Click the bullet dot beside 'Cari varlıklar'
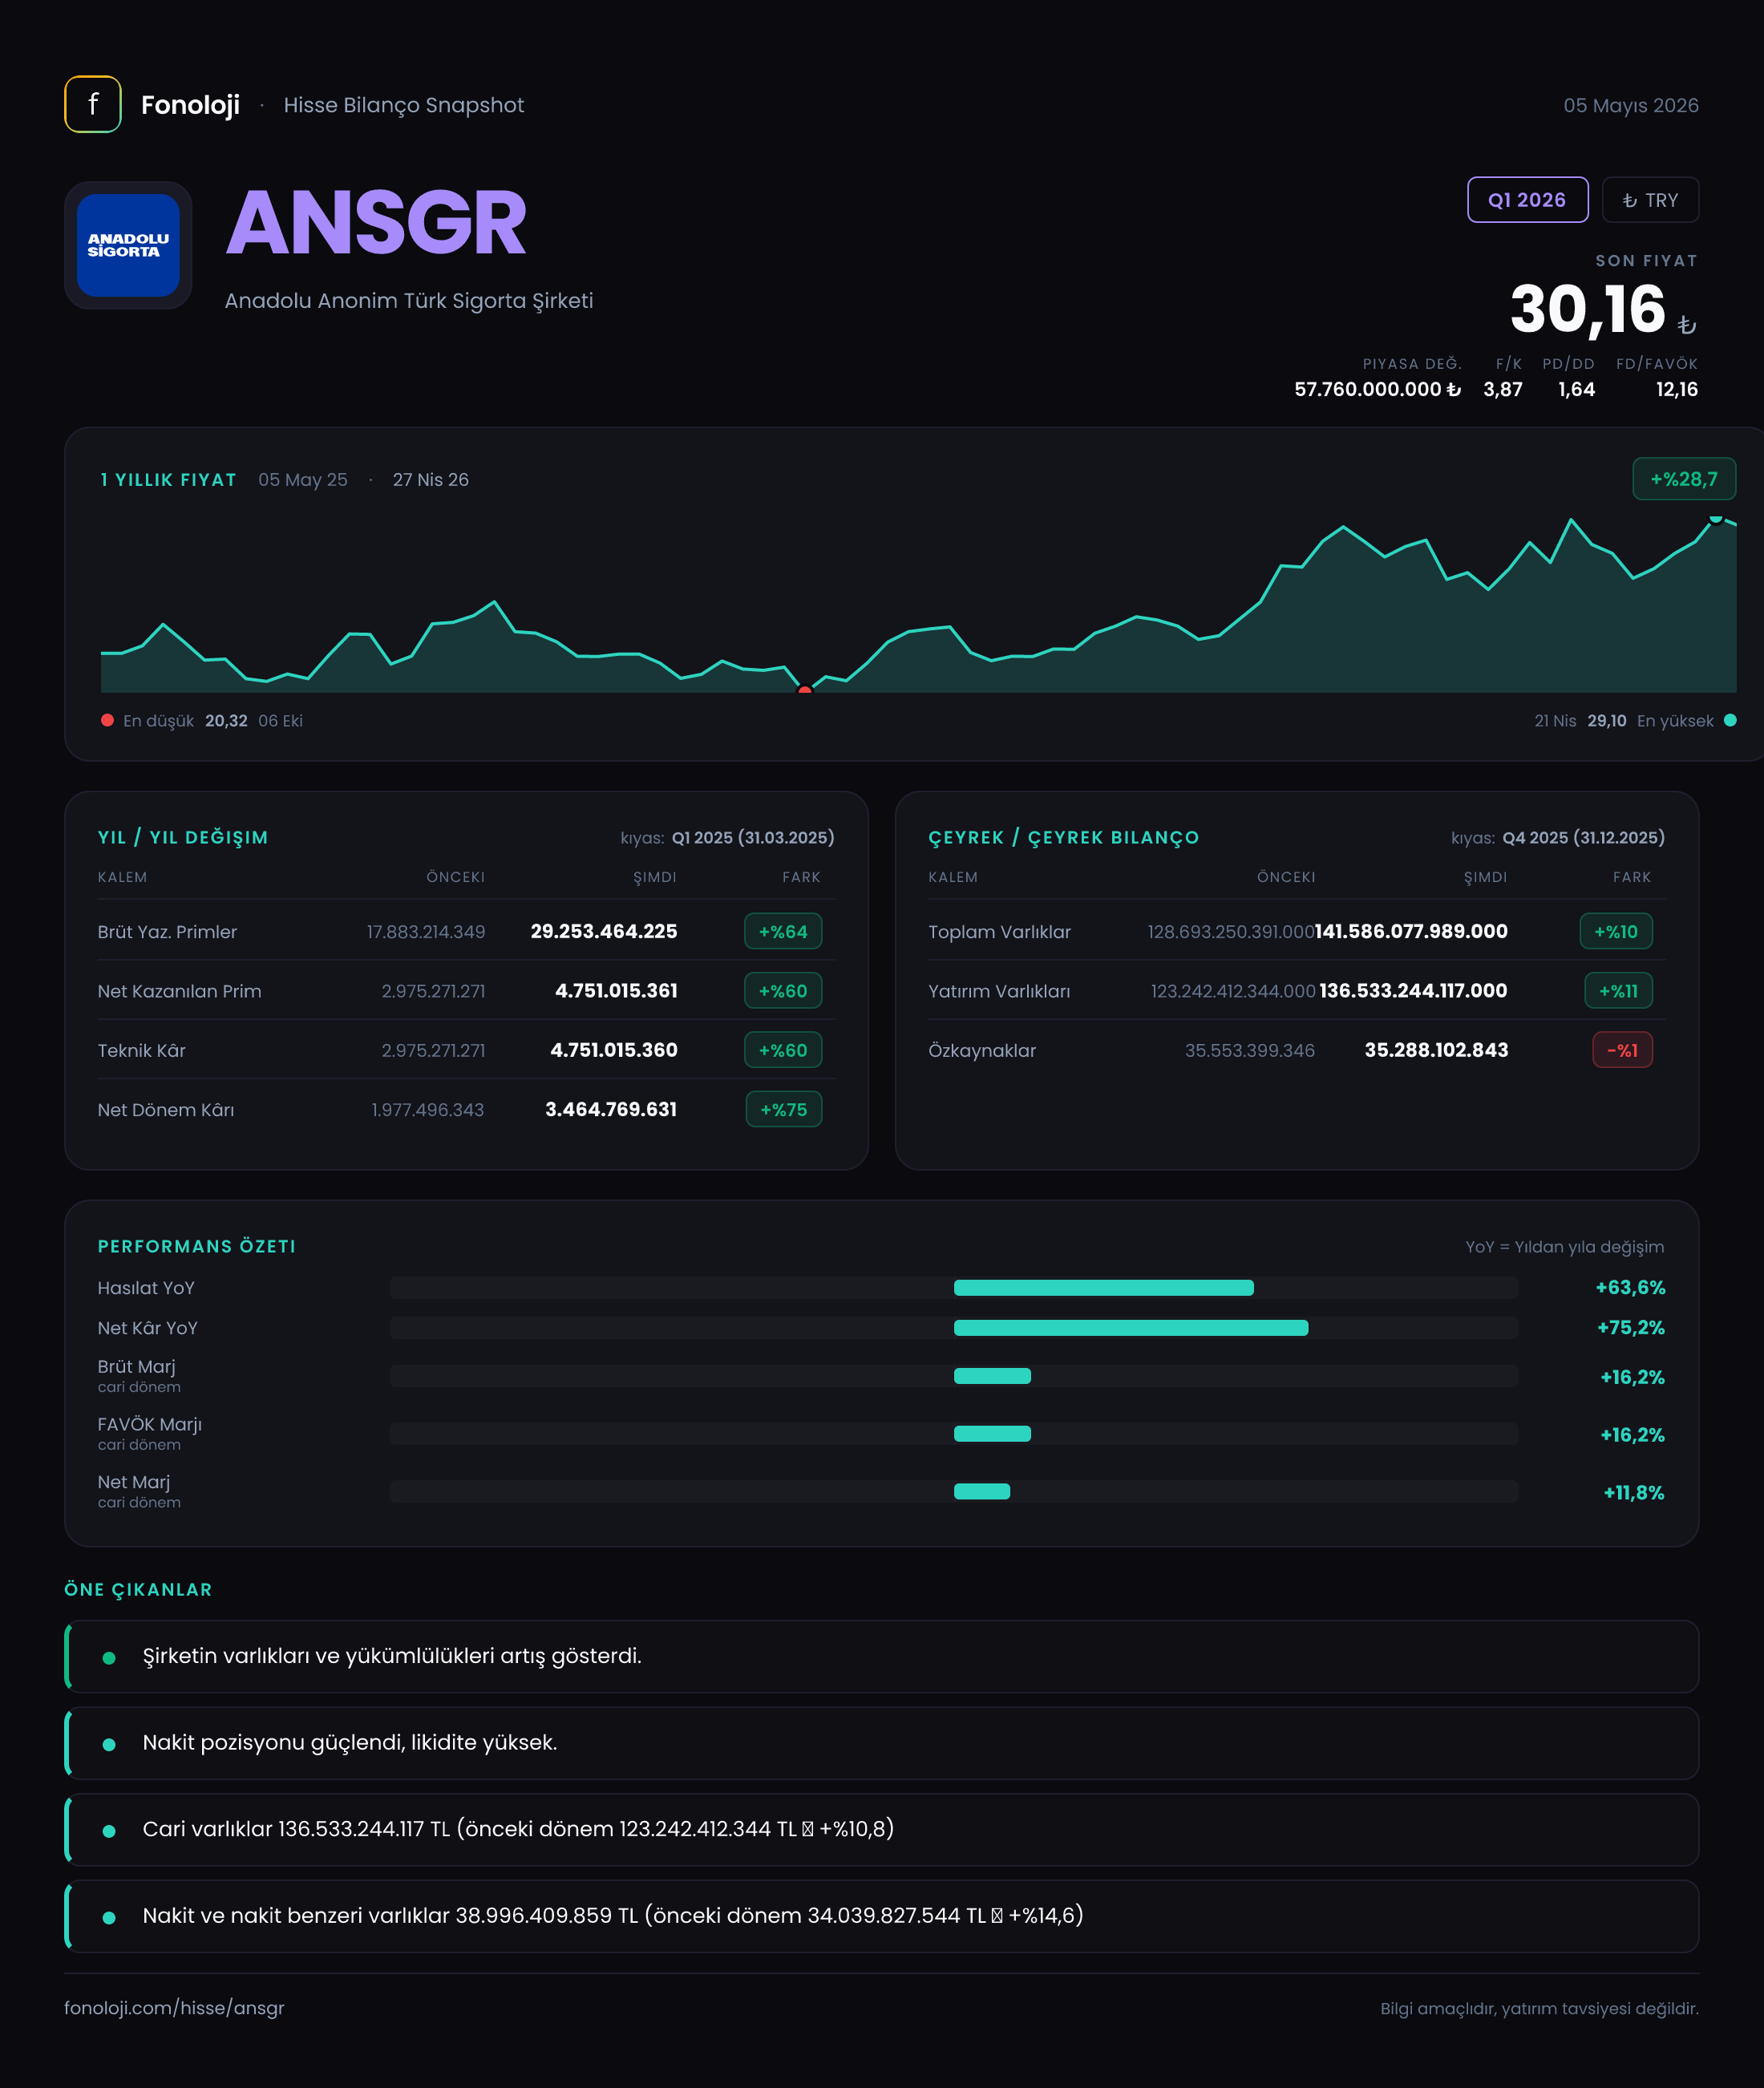The width and height of the screenshot is (1764, 2088). (109, 1831)
